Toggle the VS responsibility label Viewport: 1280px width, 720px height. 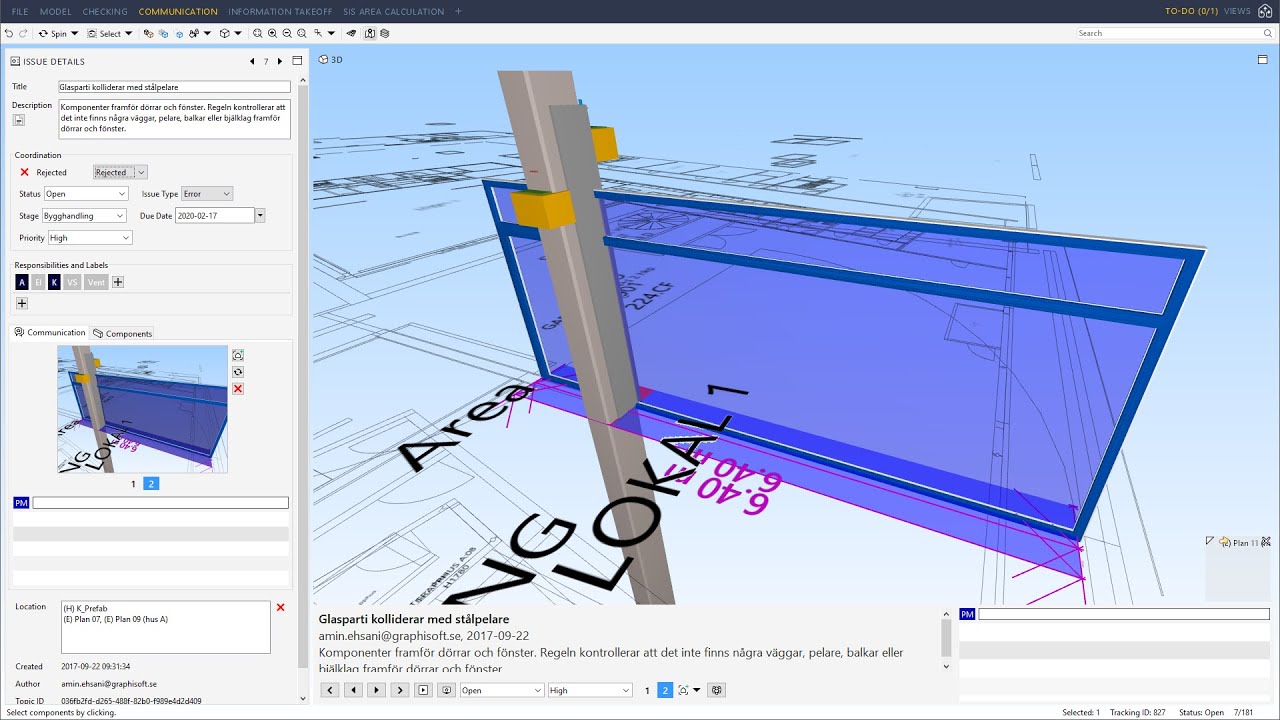pyautogui.click(x=72, y=282)
